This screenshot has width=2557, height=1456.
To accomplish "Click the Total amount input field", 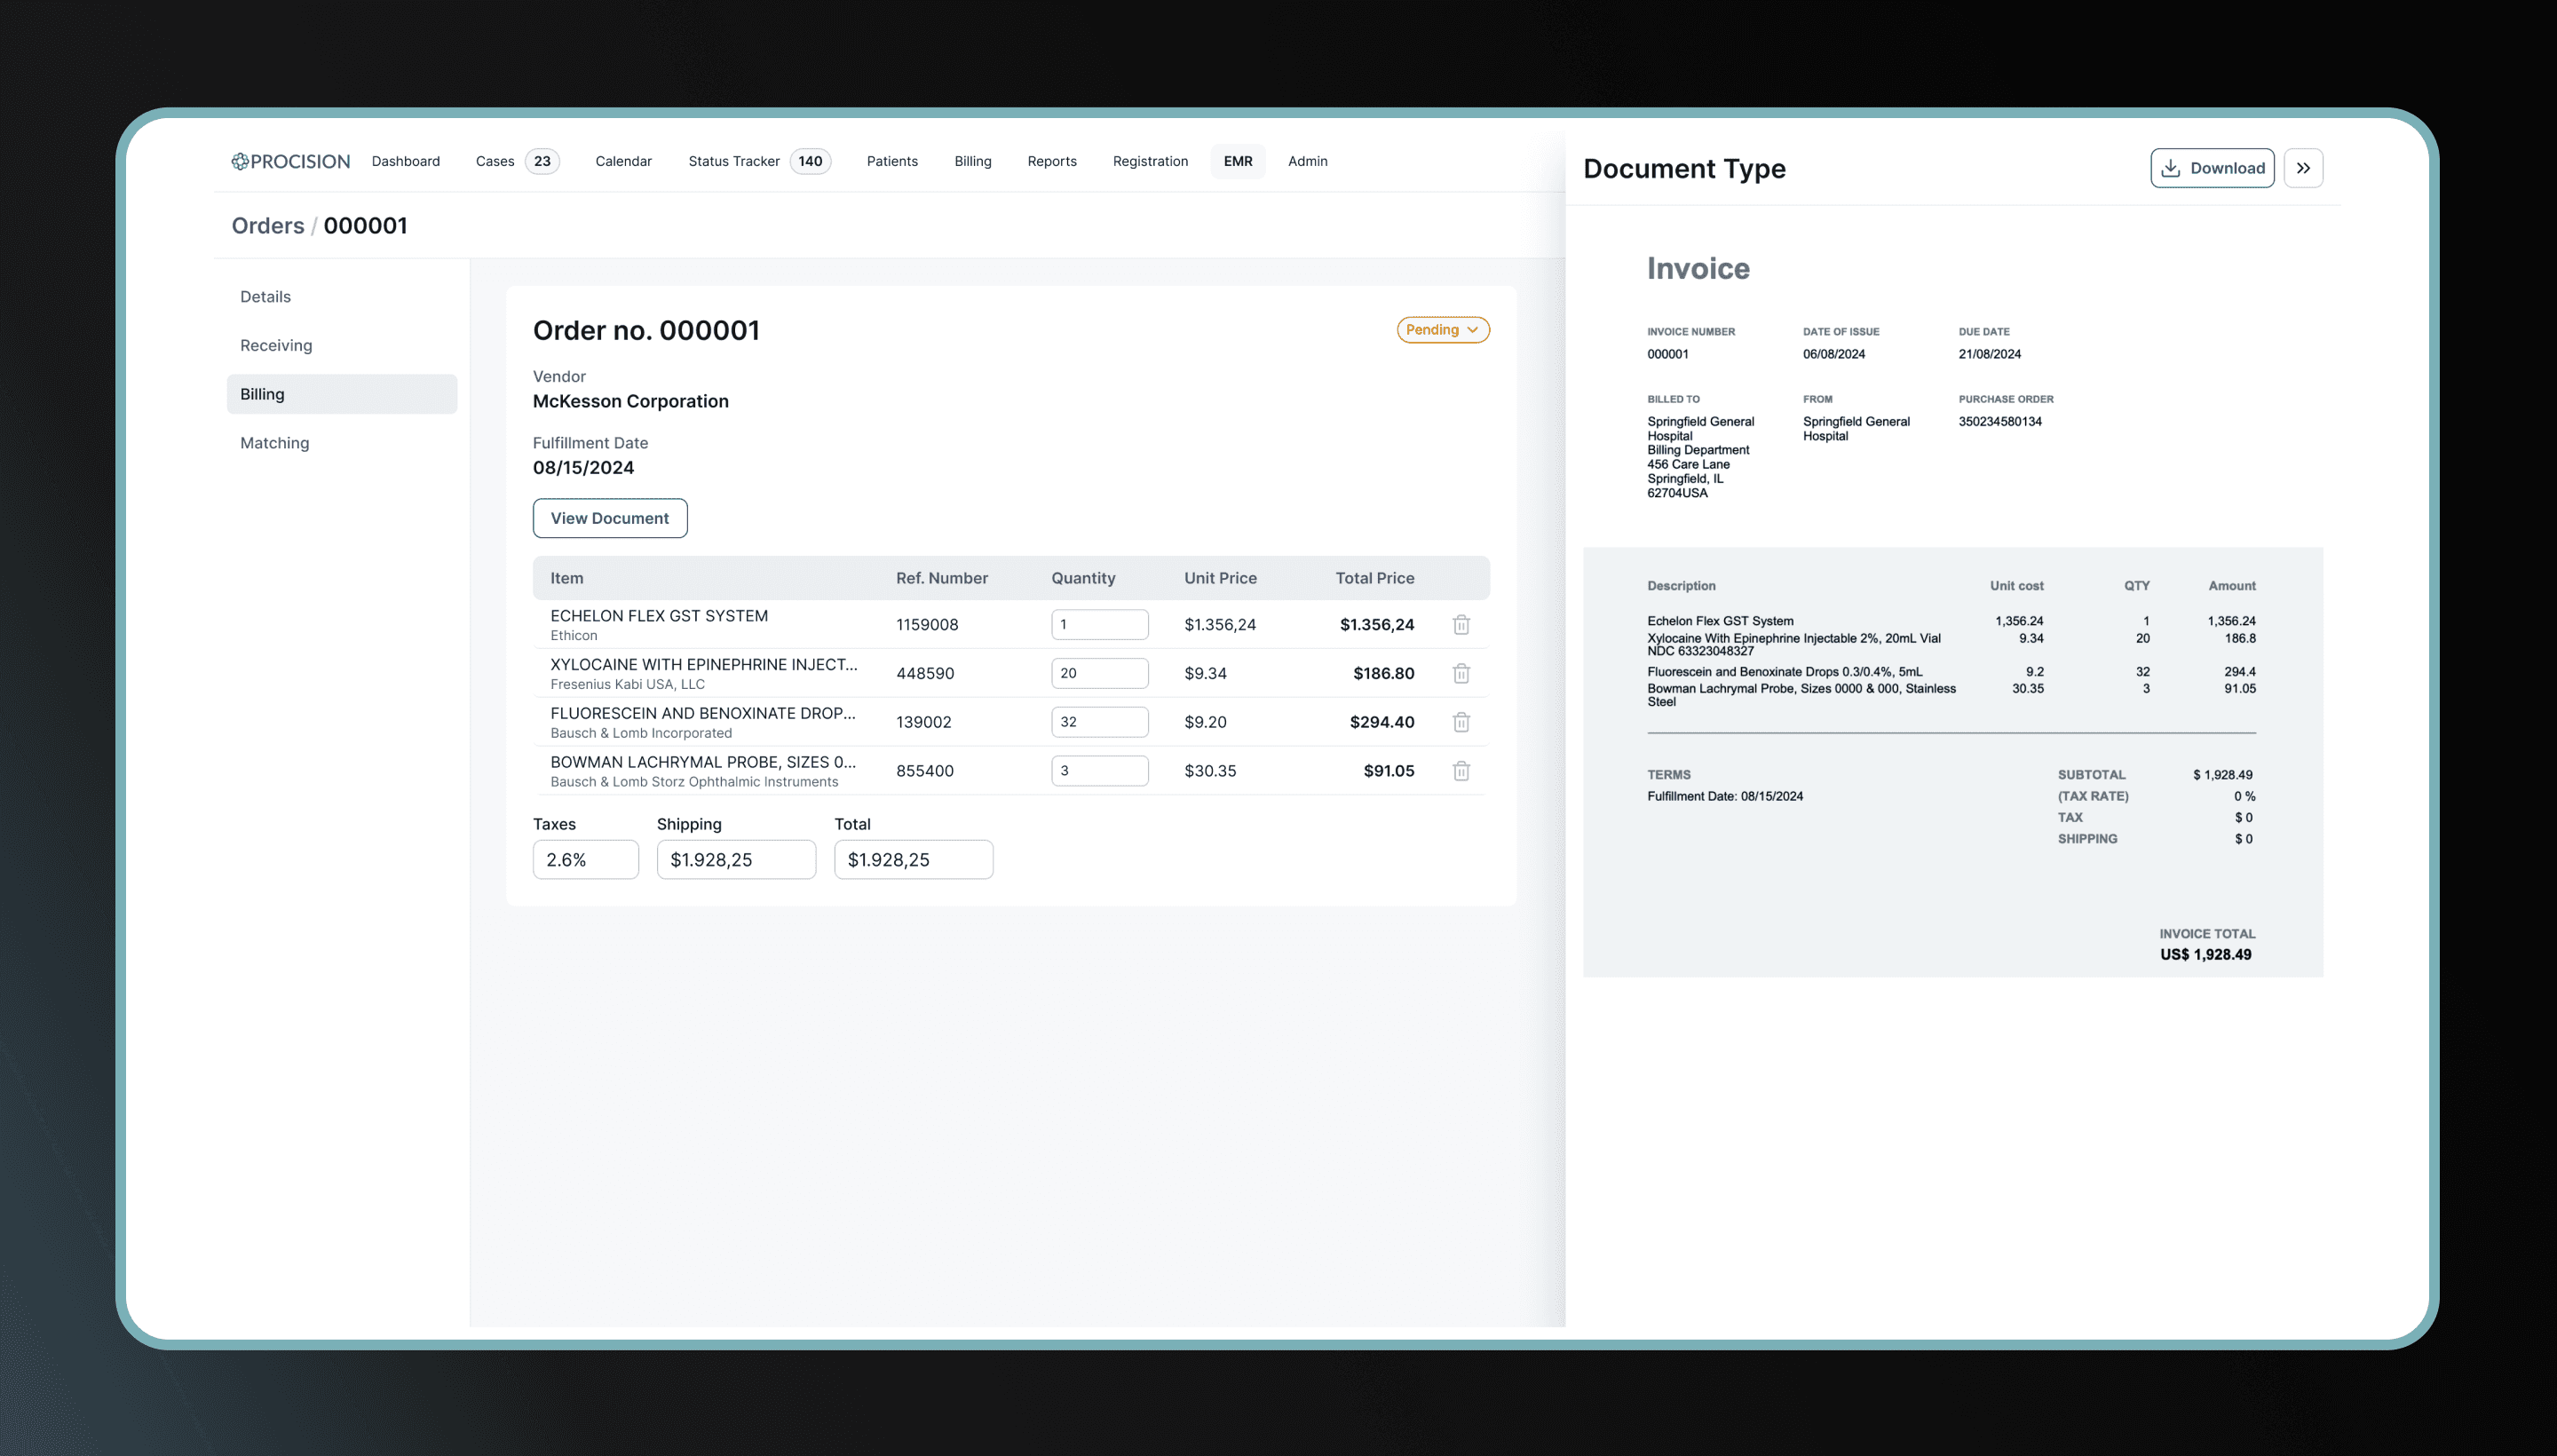I will [x=912, y=860].
